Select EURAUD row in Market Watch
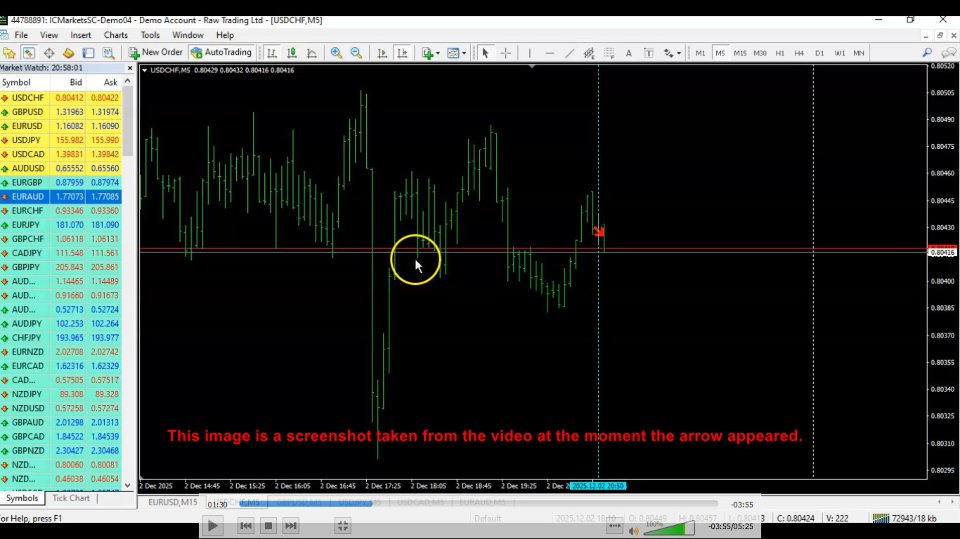Screen dimensions: 960x539 coord(61,197)
